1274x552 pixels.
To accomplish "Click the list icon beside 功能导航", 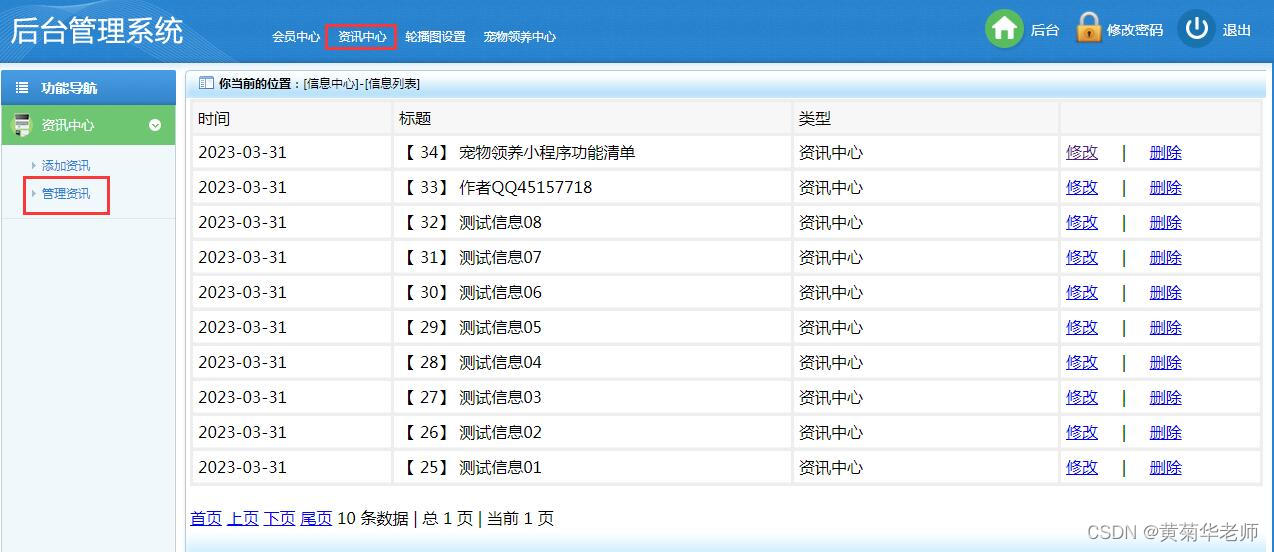I will tap(22, 88).
